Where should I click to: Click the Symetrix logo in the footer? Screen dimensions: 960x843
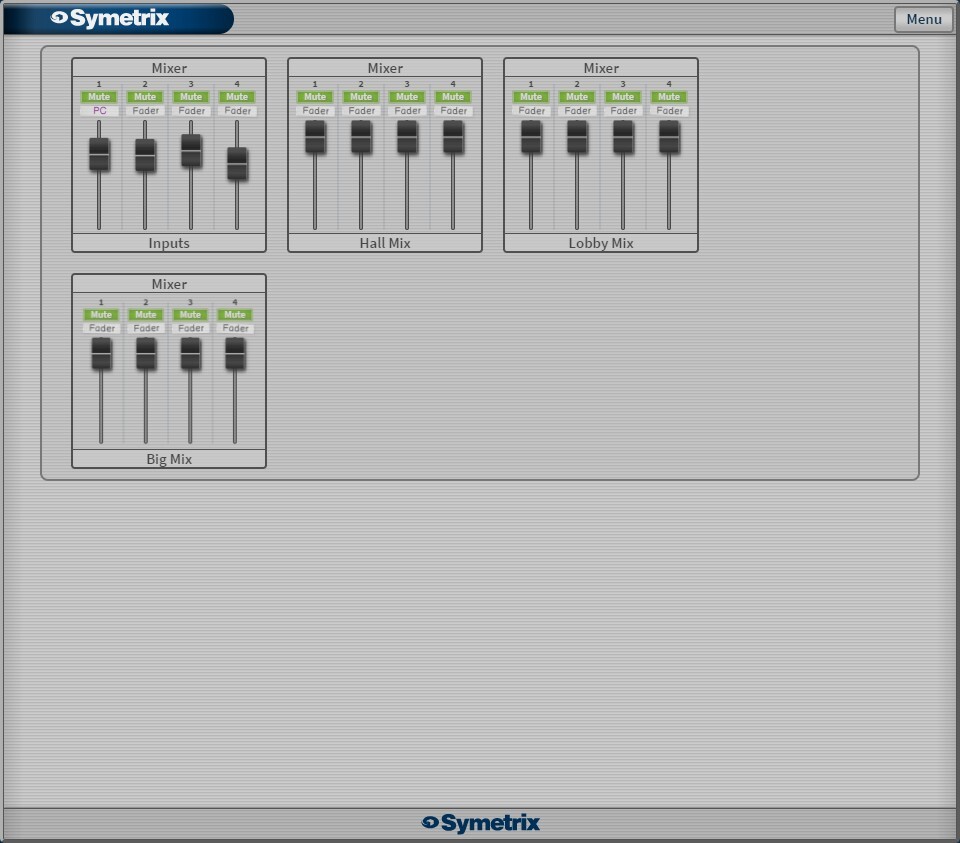point(480,823)
